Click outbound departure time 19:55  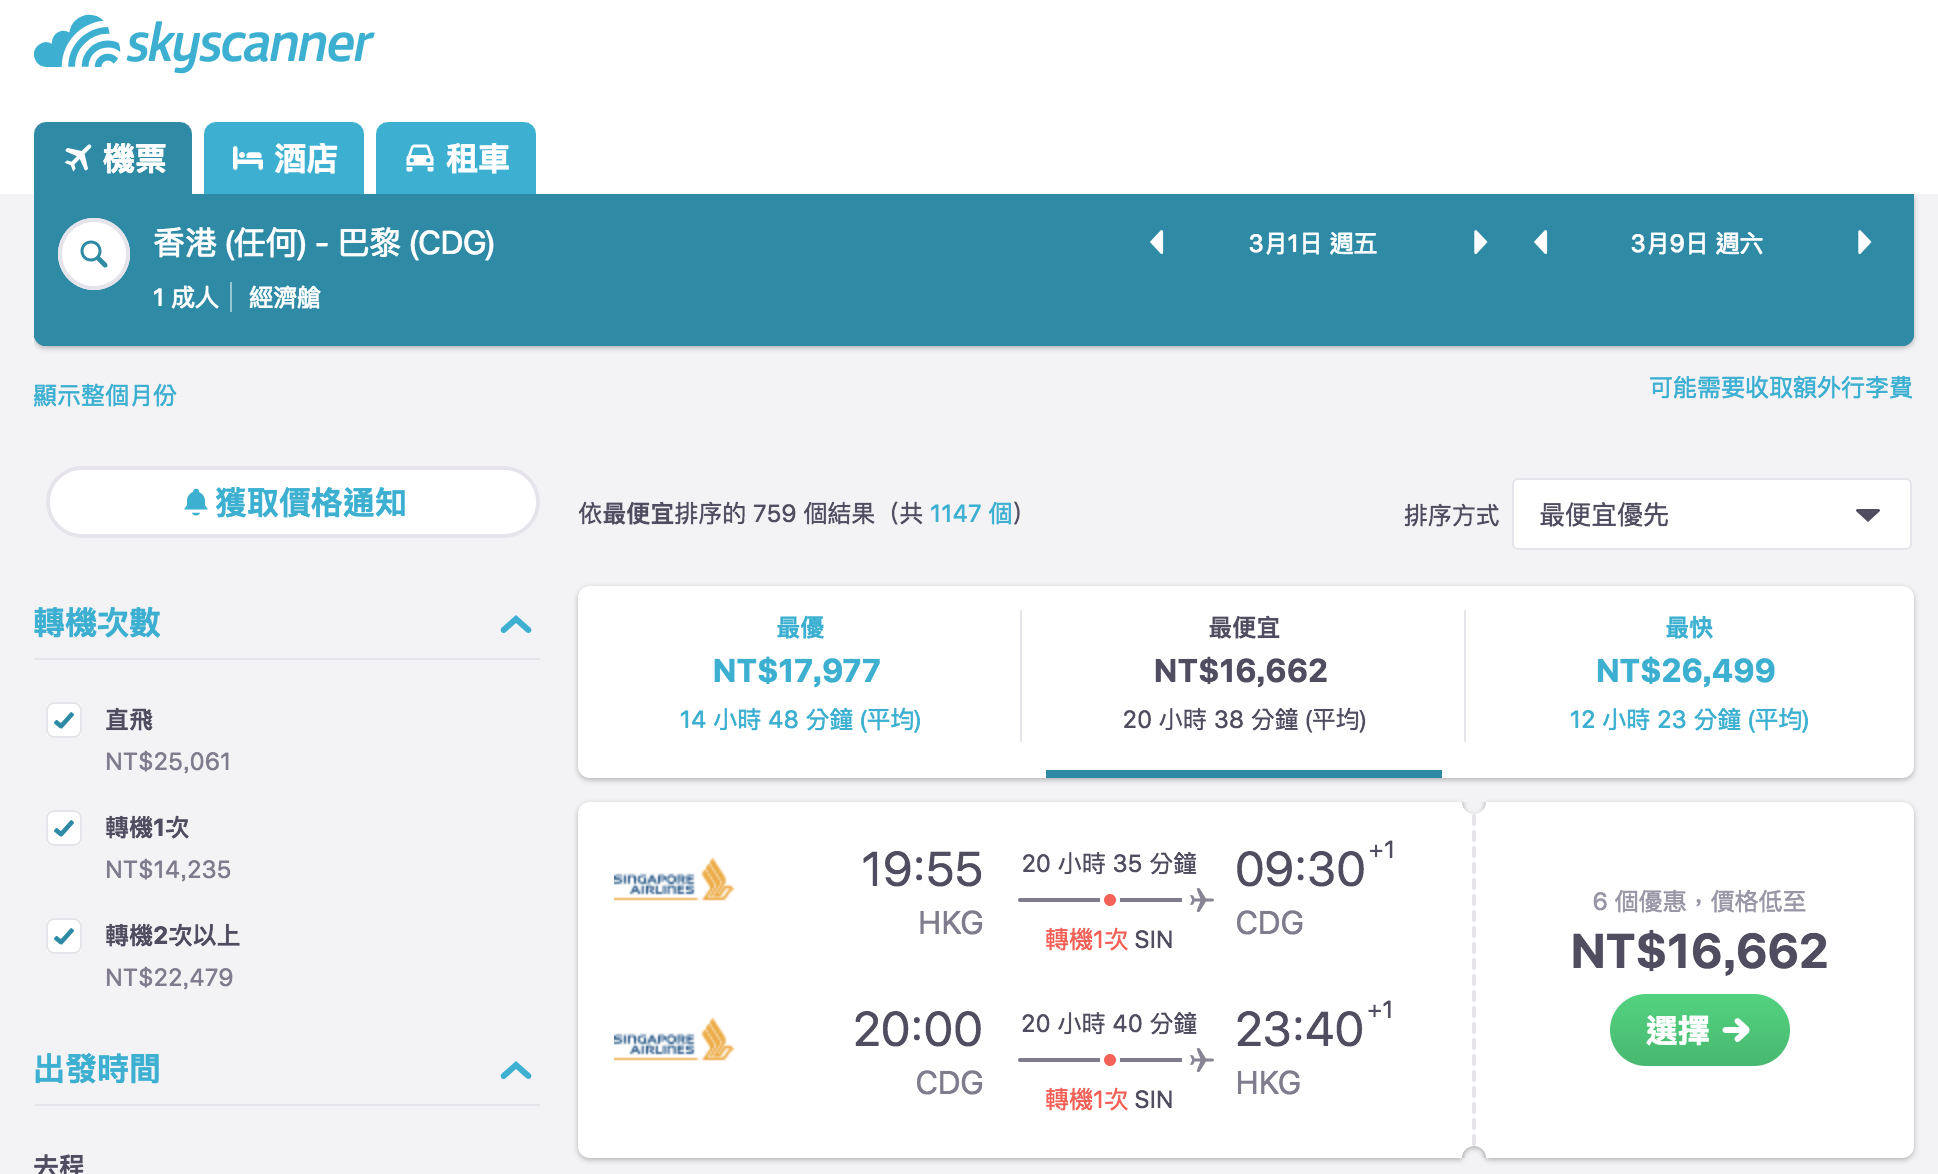(x=921, y=869)
